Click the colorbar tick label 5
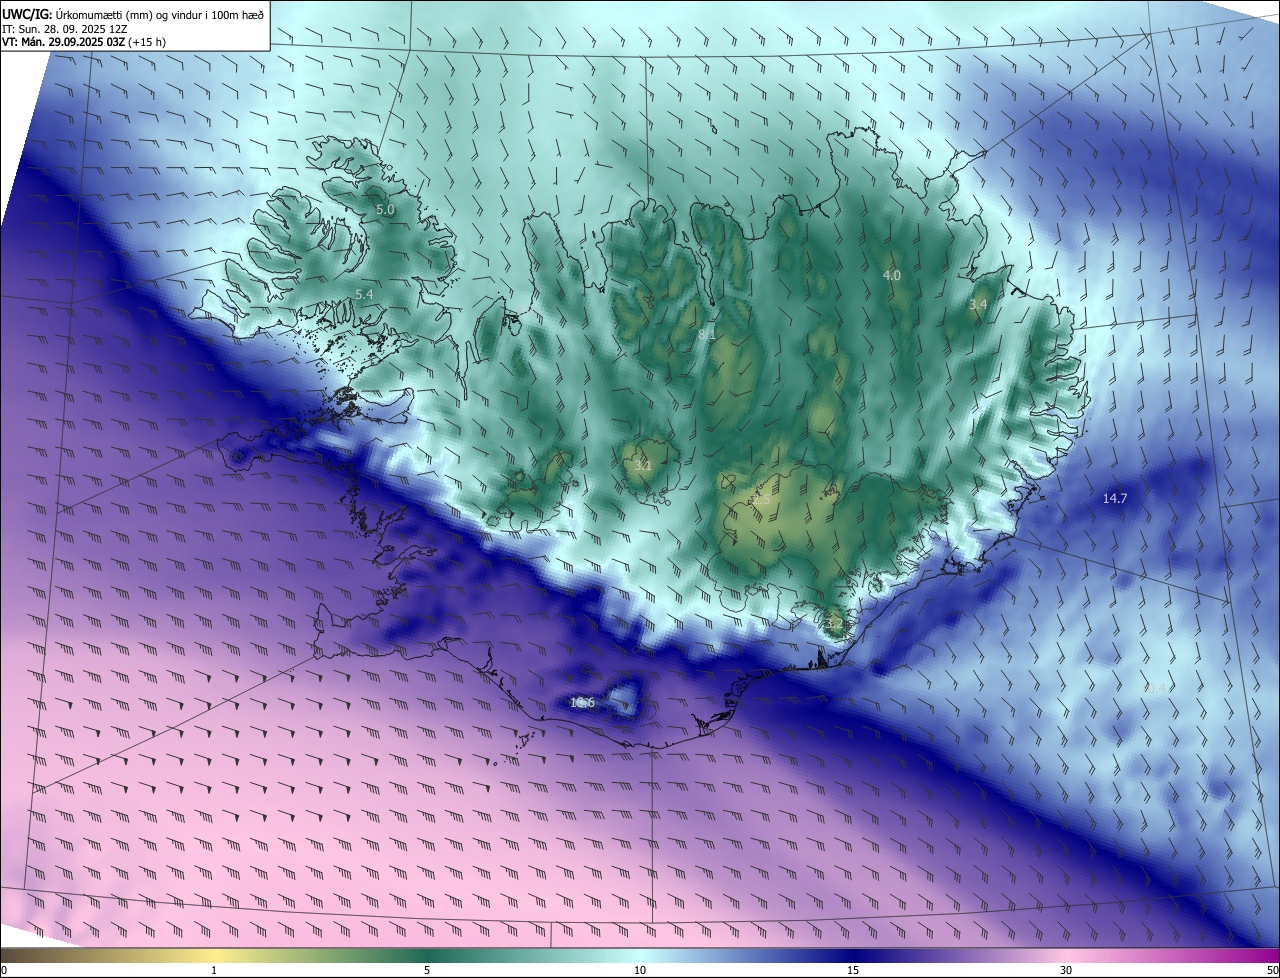 (427, 970)
